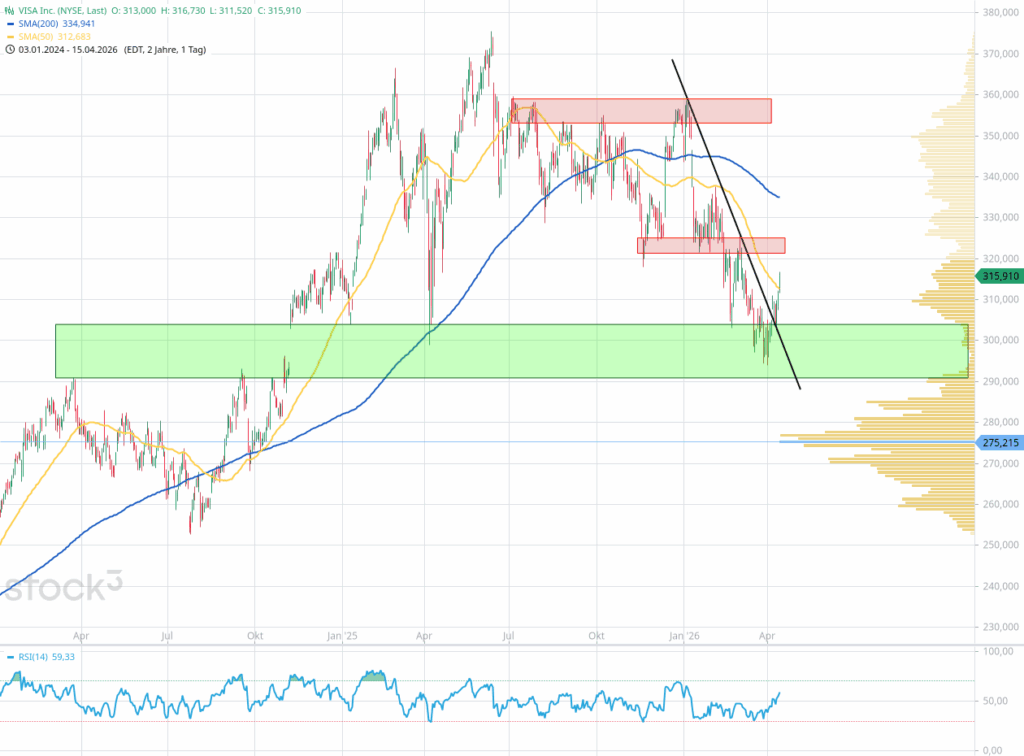Viewport: 1024px width, 756px height.
Task: Open the SMA(50) indicator label
Action: click(36, 36)
